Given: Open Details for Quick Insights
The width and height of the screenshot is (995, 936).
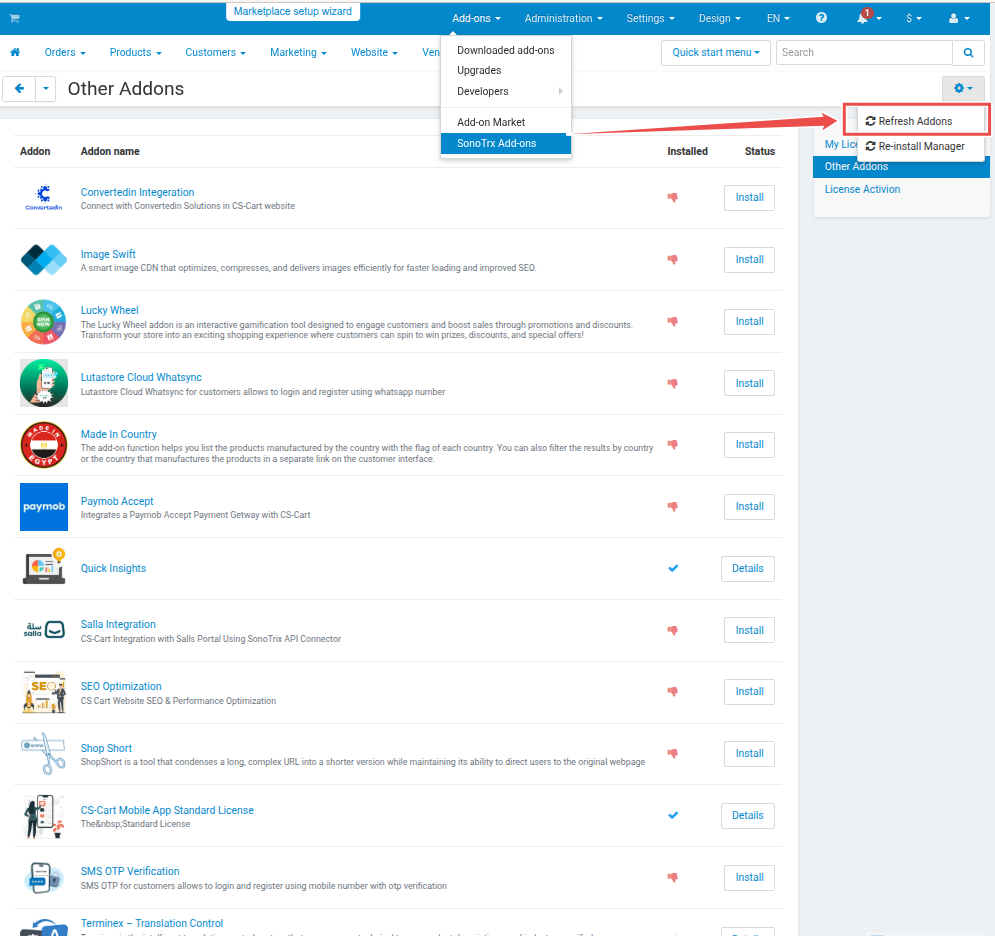Looking at the screenshot, I should click(747, 568).
